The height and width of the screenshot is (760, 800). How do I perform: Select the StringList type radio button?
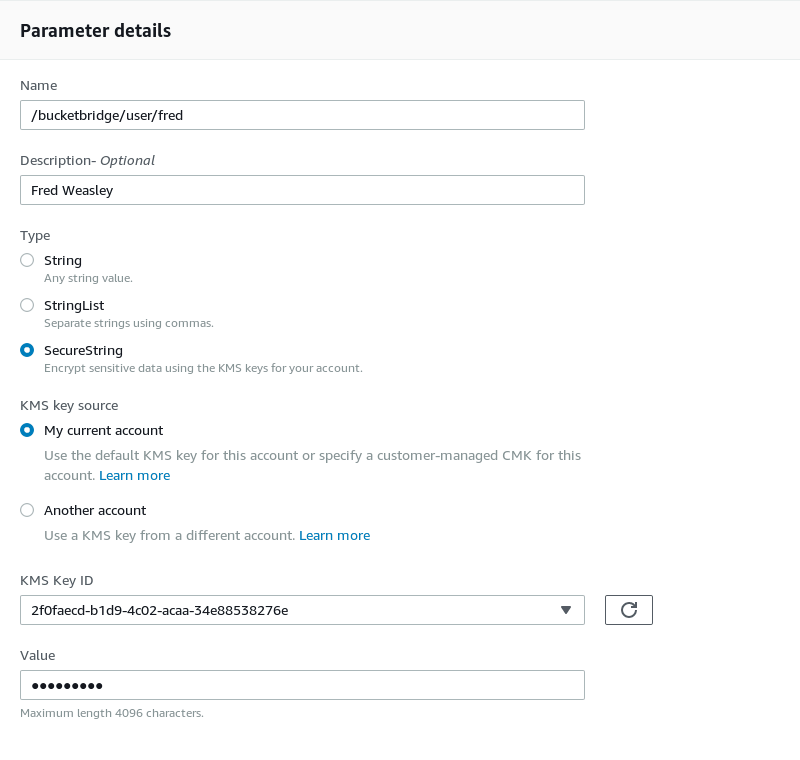(27, 305)
